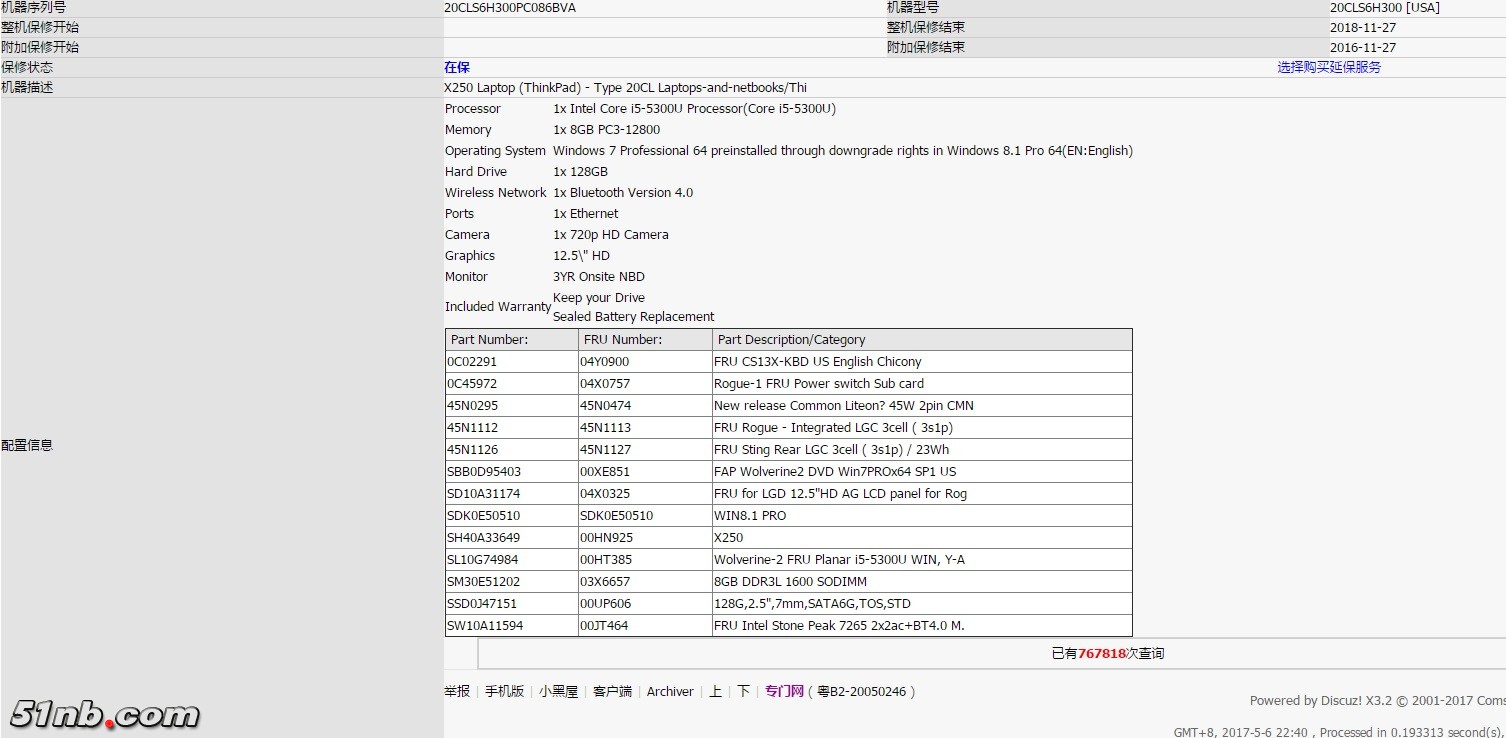Click the Bluetooth Version 4.0 text
Screen dimensions: 1506x738
point(623,193)
